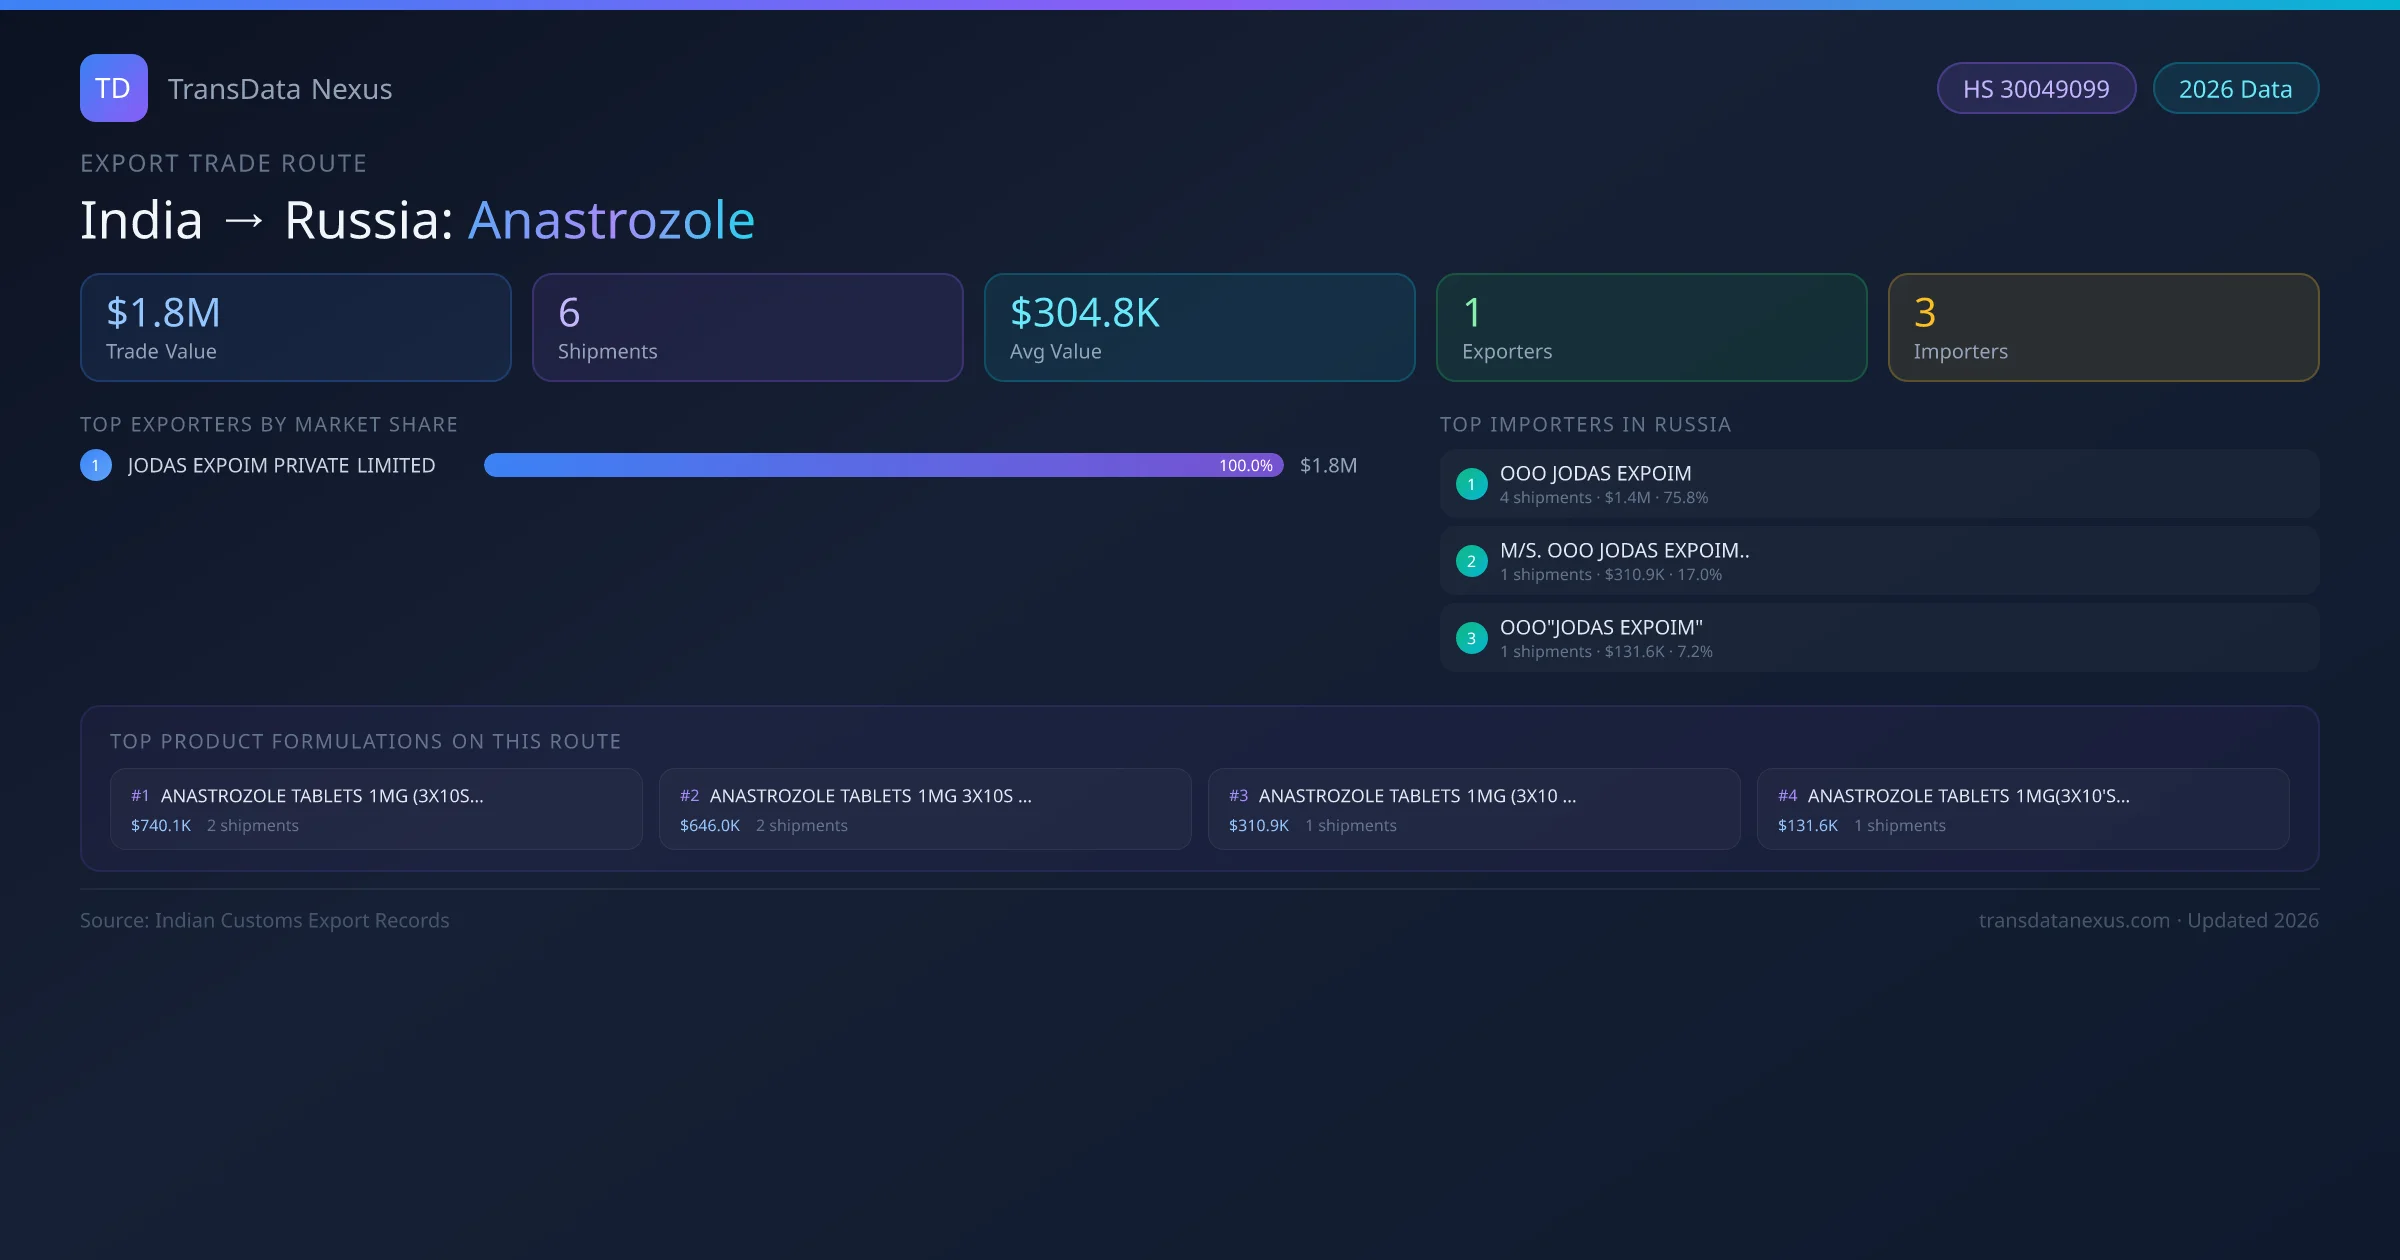The height and width of the screenshot is (1260, 2400).
Task: Click rank 2 badge for M/S. OOO JODAS EXPOIM
Action: coord(1471,561)
